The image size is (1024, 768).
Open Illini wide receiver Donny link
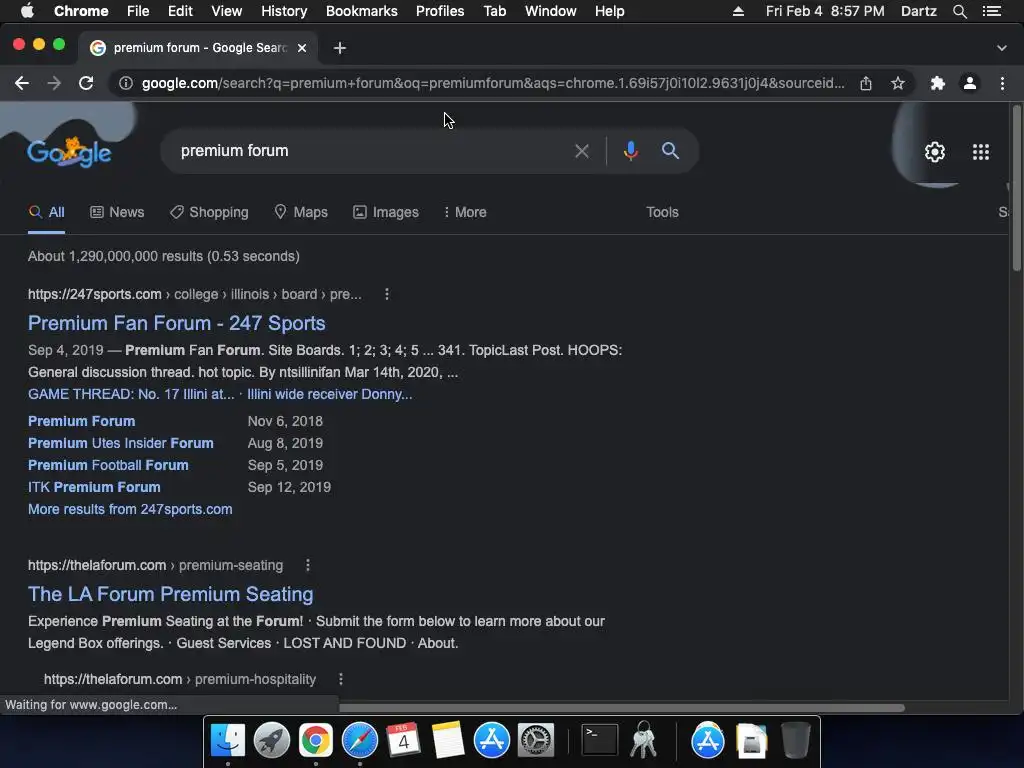(x=330, y=394)
